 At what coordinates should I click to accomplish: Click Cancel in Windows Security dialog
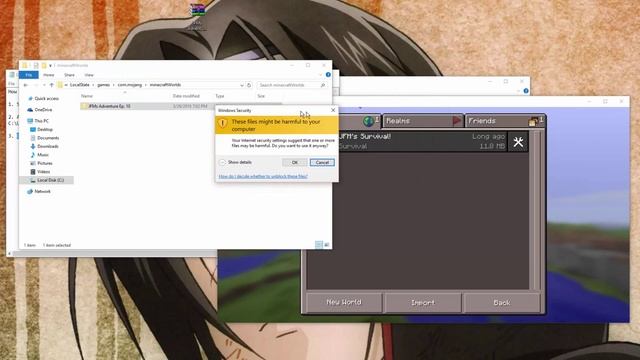(322, 162)
